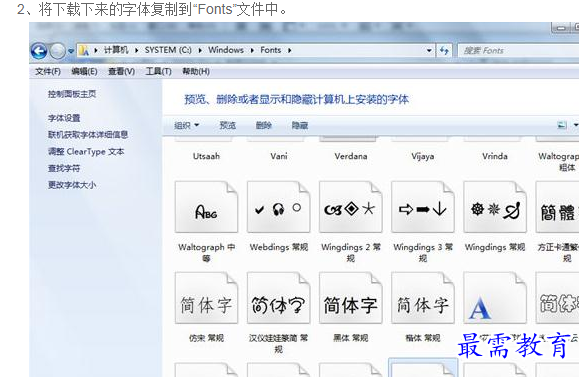Open the 工具(T) menu
The width and height of the screenshot is (579, 377).
click(158, 71)
